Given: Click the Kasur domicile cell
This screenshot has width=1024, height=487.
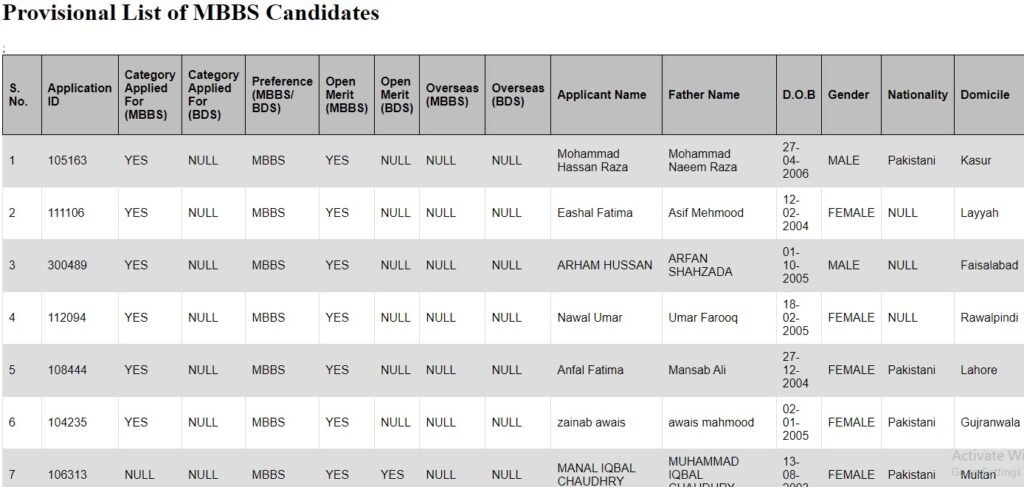Looking at the screenshot, I should click(x=975, y=160).
